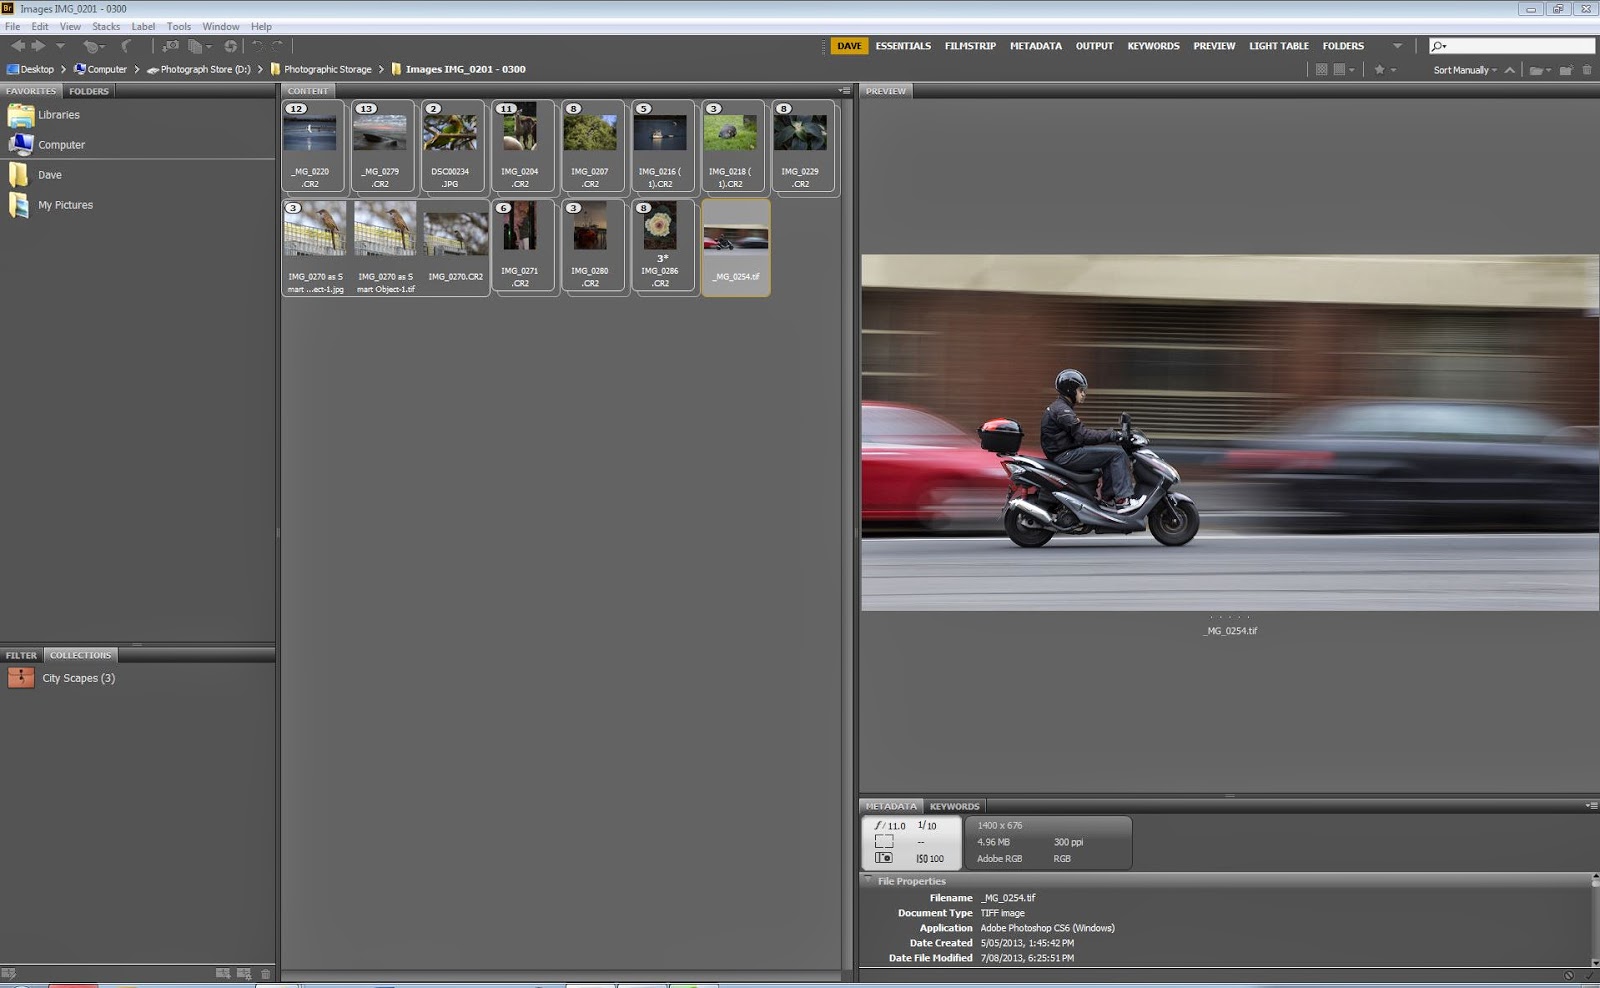Screen dimensions: 1600x988
Task: Click the Go back arrow icon
Action: pos(17,46)
